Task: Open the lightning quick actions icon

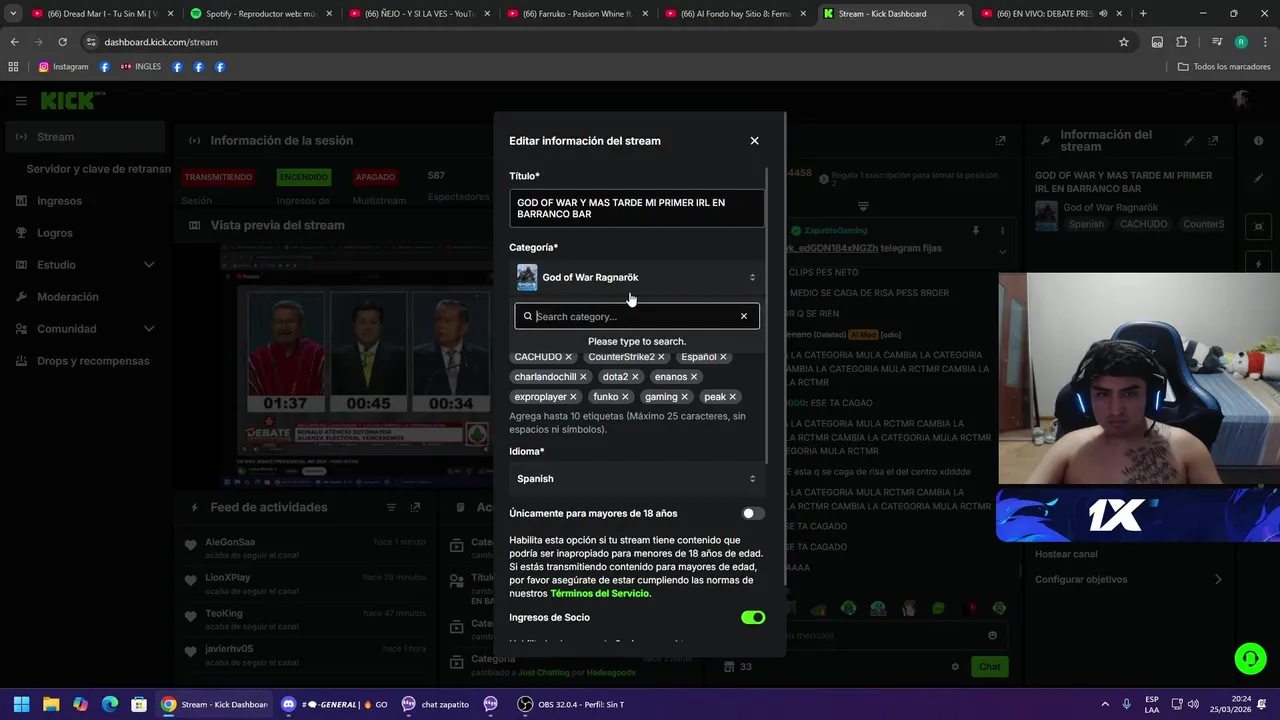Action: [1258, 264]
